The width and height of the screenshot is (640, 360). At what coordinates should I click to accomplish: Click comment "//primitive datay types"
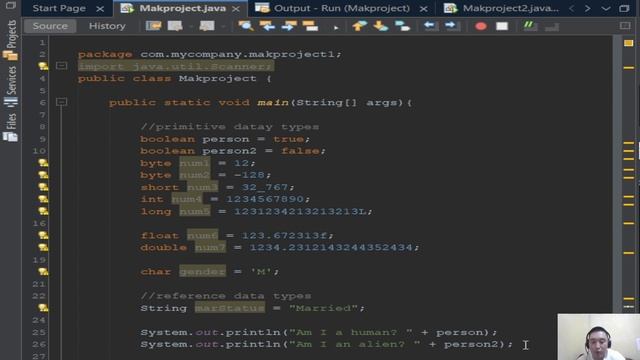(230, 127)
